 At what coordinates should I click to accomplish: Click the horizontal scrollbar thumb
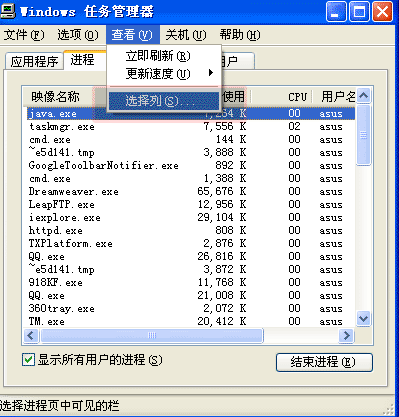click(x=152, y=335)
